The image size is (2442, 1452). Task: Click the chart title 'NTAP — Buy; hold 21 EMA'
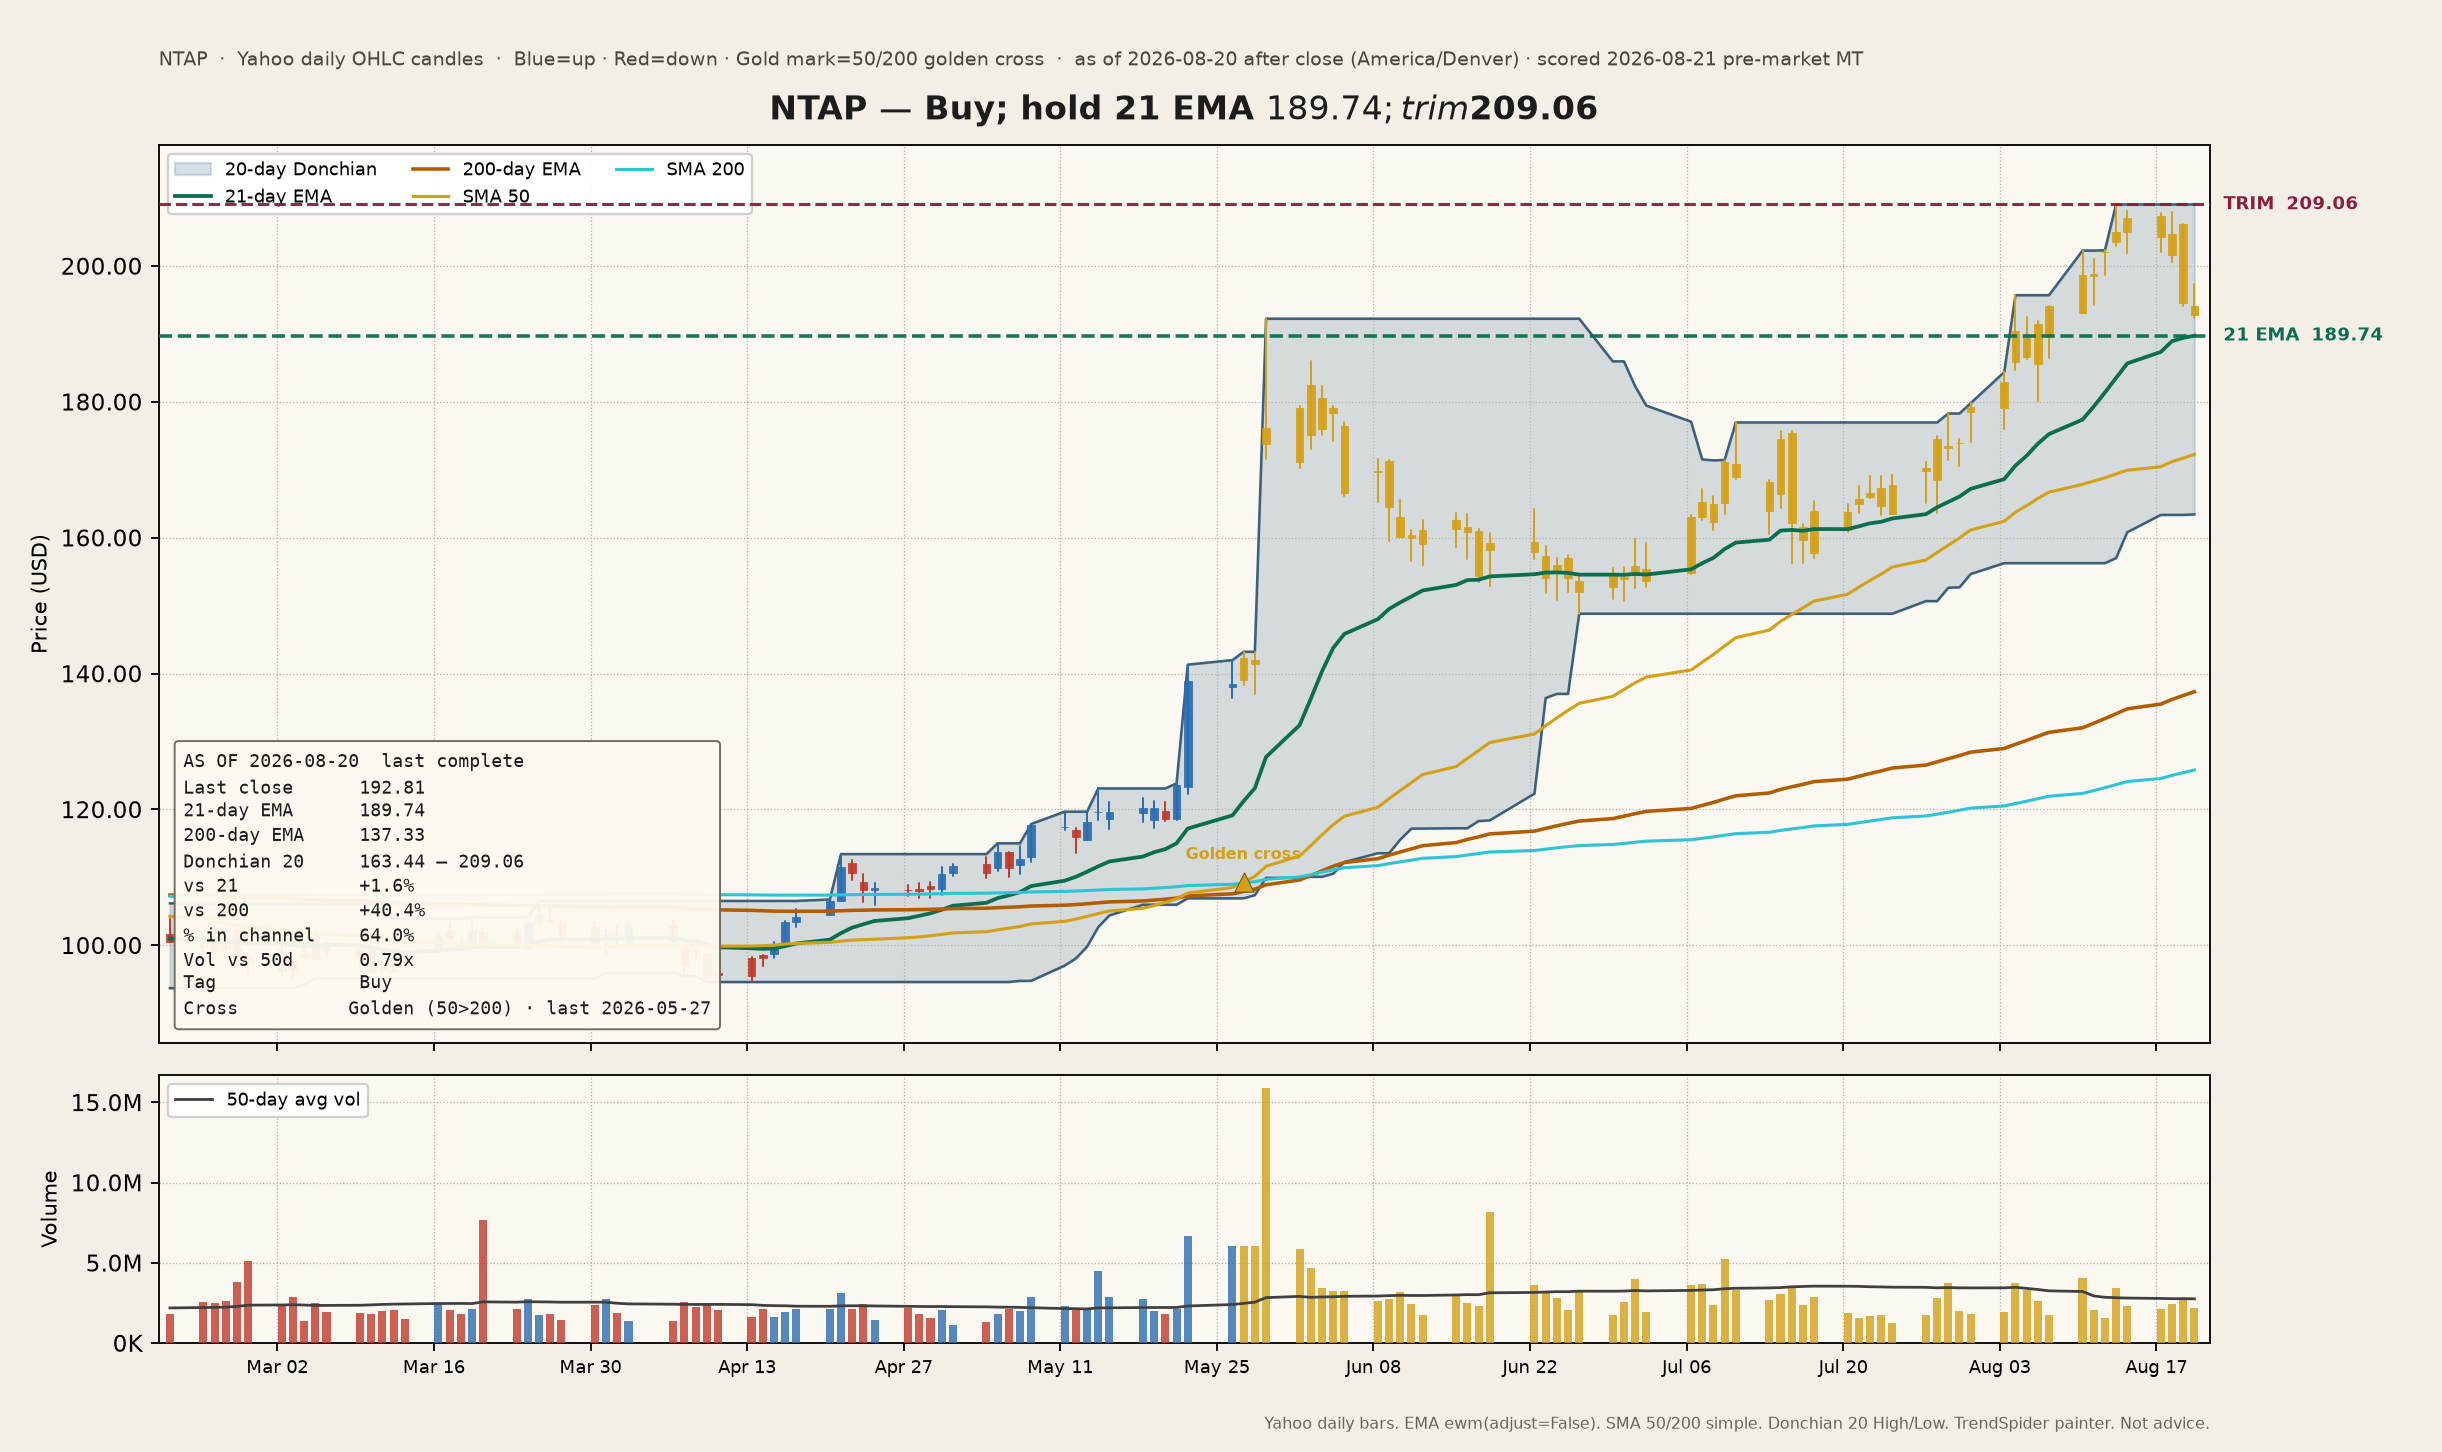[x=1011, y=108]
